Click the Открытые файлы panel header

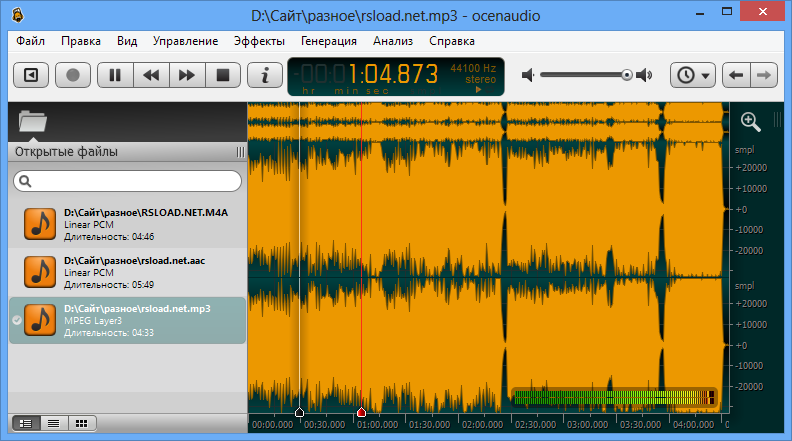tap(127, 152)
